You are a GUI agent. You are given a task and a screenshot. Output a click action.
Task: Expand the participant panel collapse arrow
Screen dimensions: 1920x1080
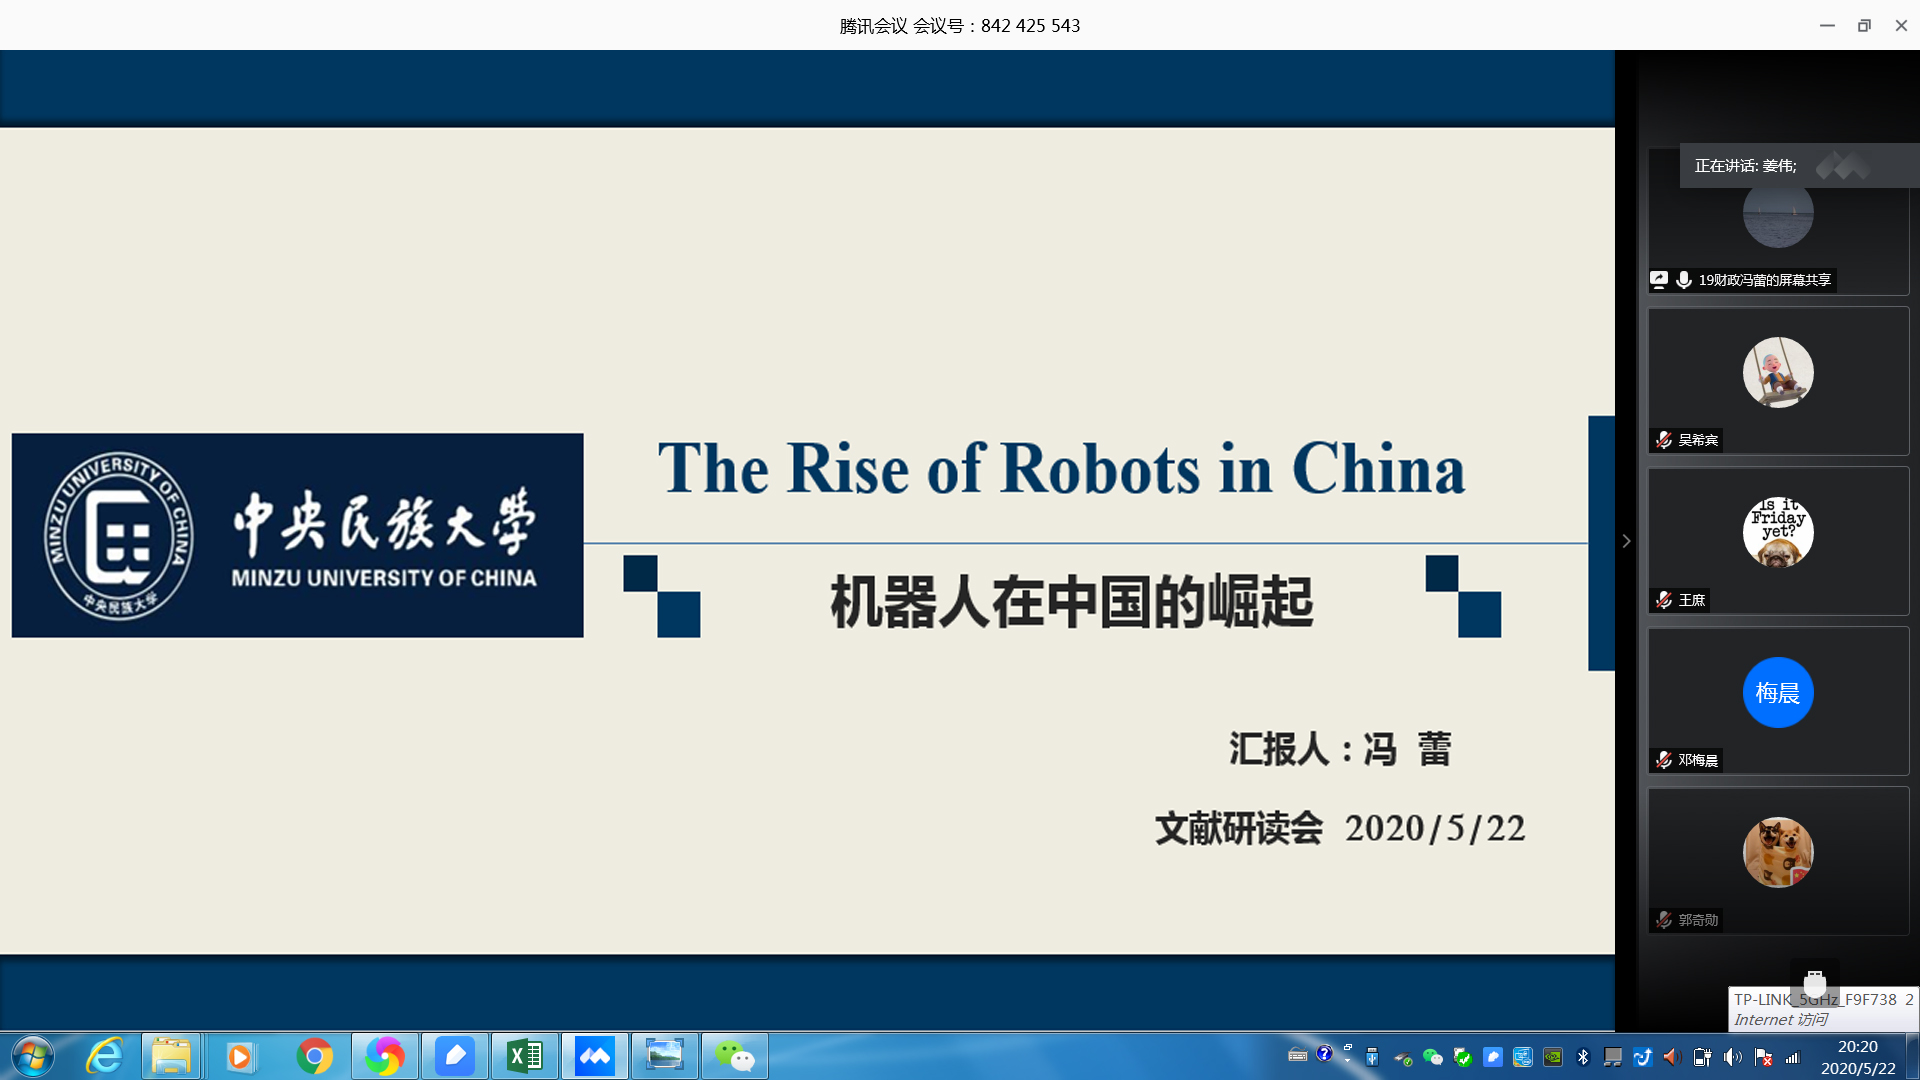(x=1626, y=541)
